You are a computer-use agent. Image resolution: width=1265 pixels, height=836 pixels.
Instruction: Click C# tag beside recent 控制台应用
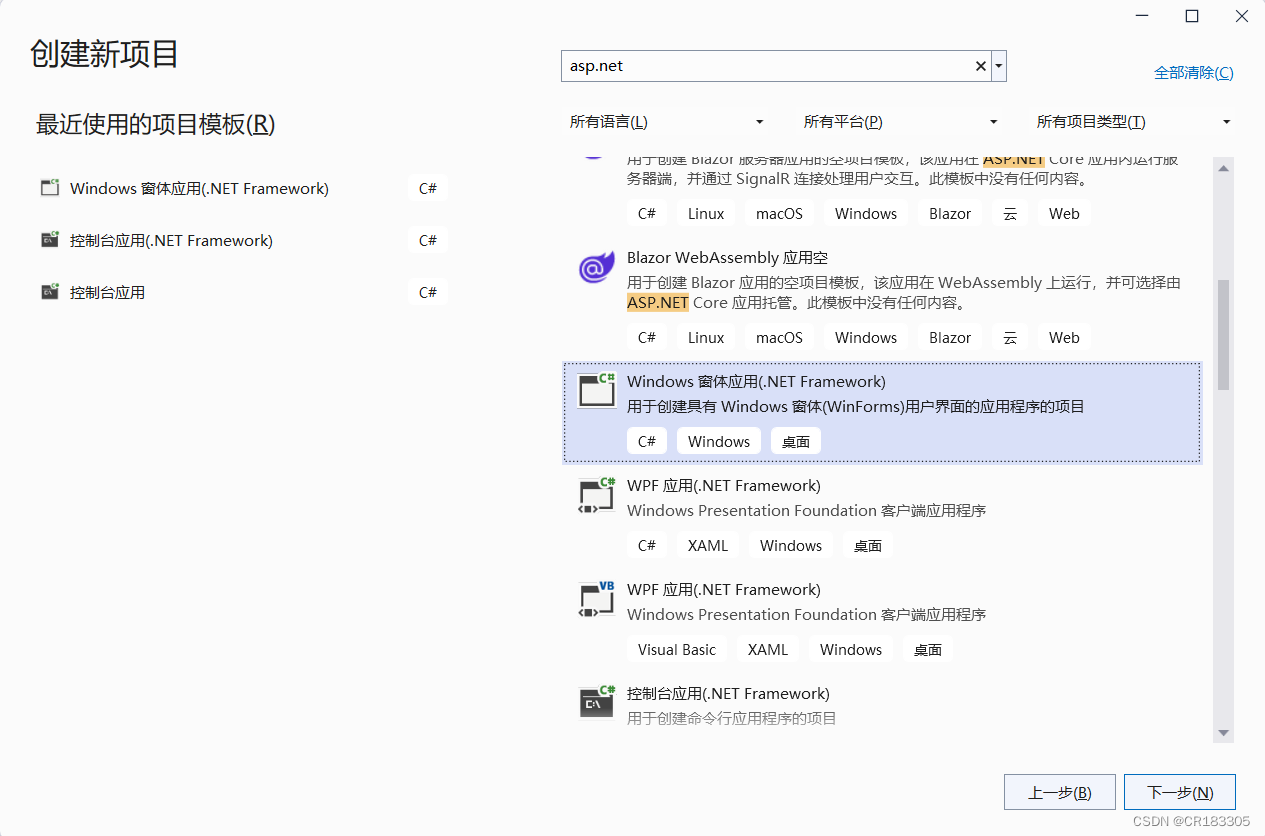428,292
